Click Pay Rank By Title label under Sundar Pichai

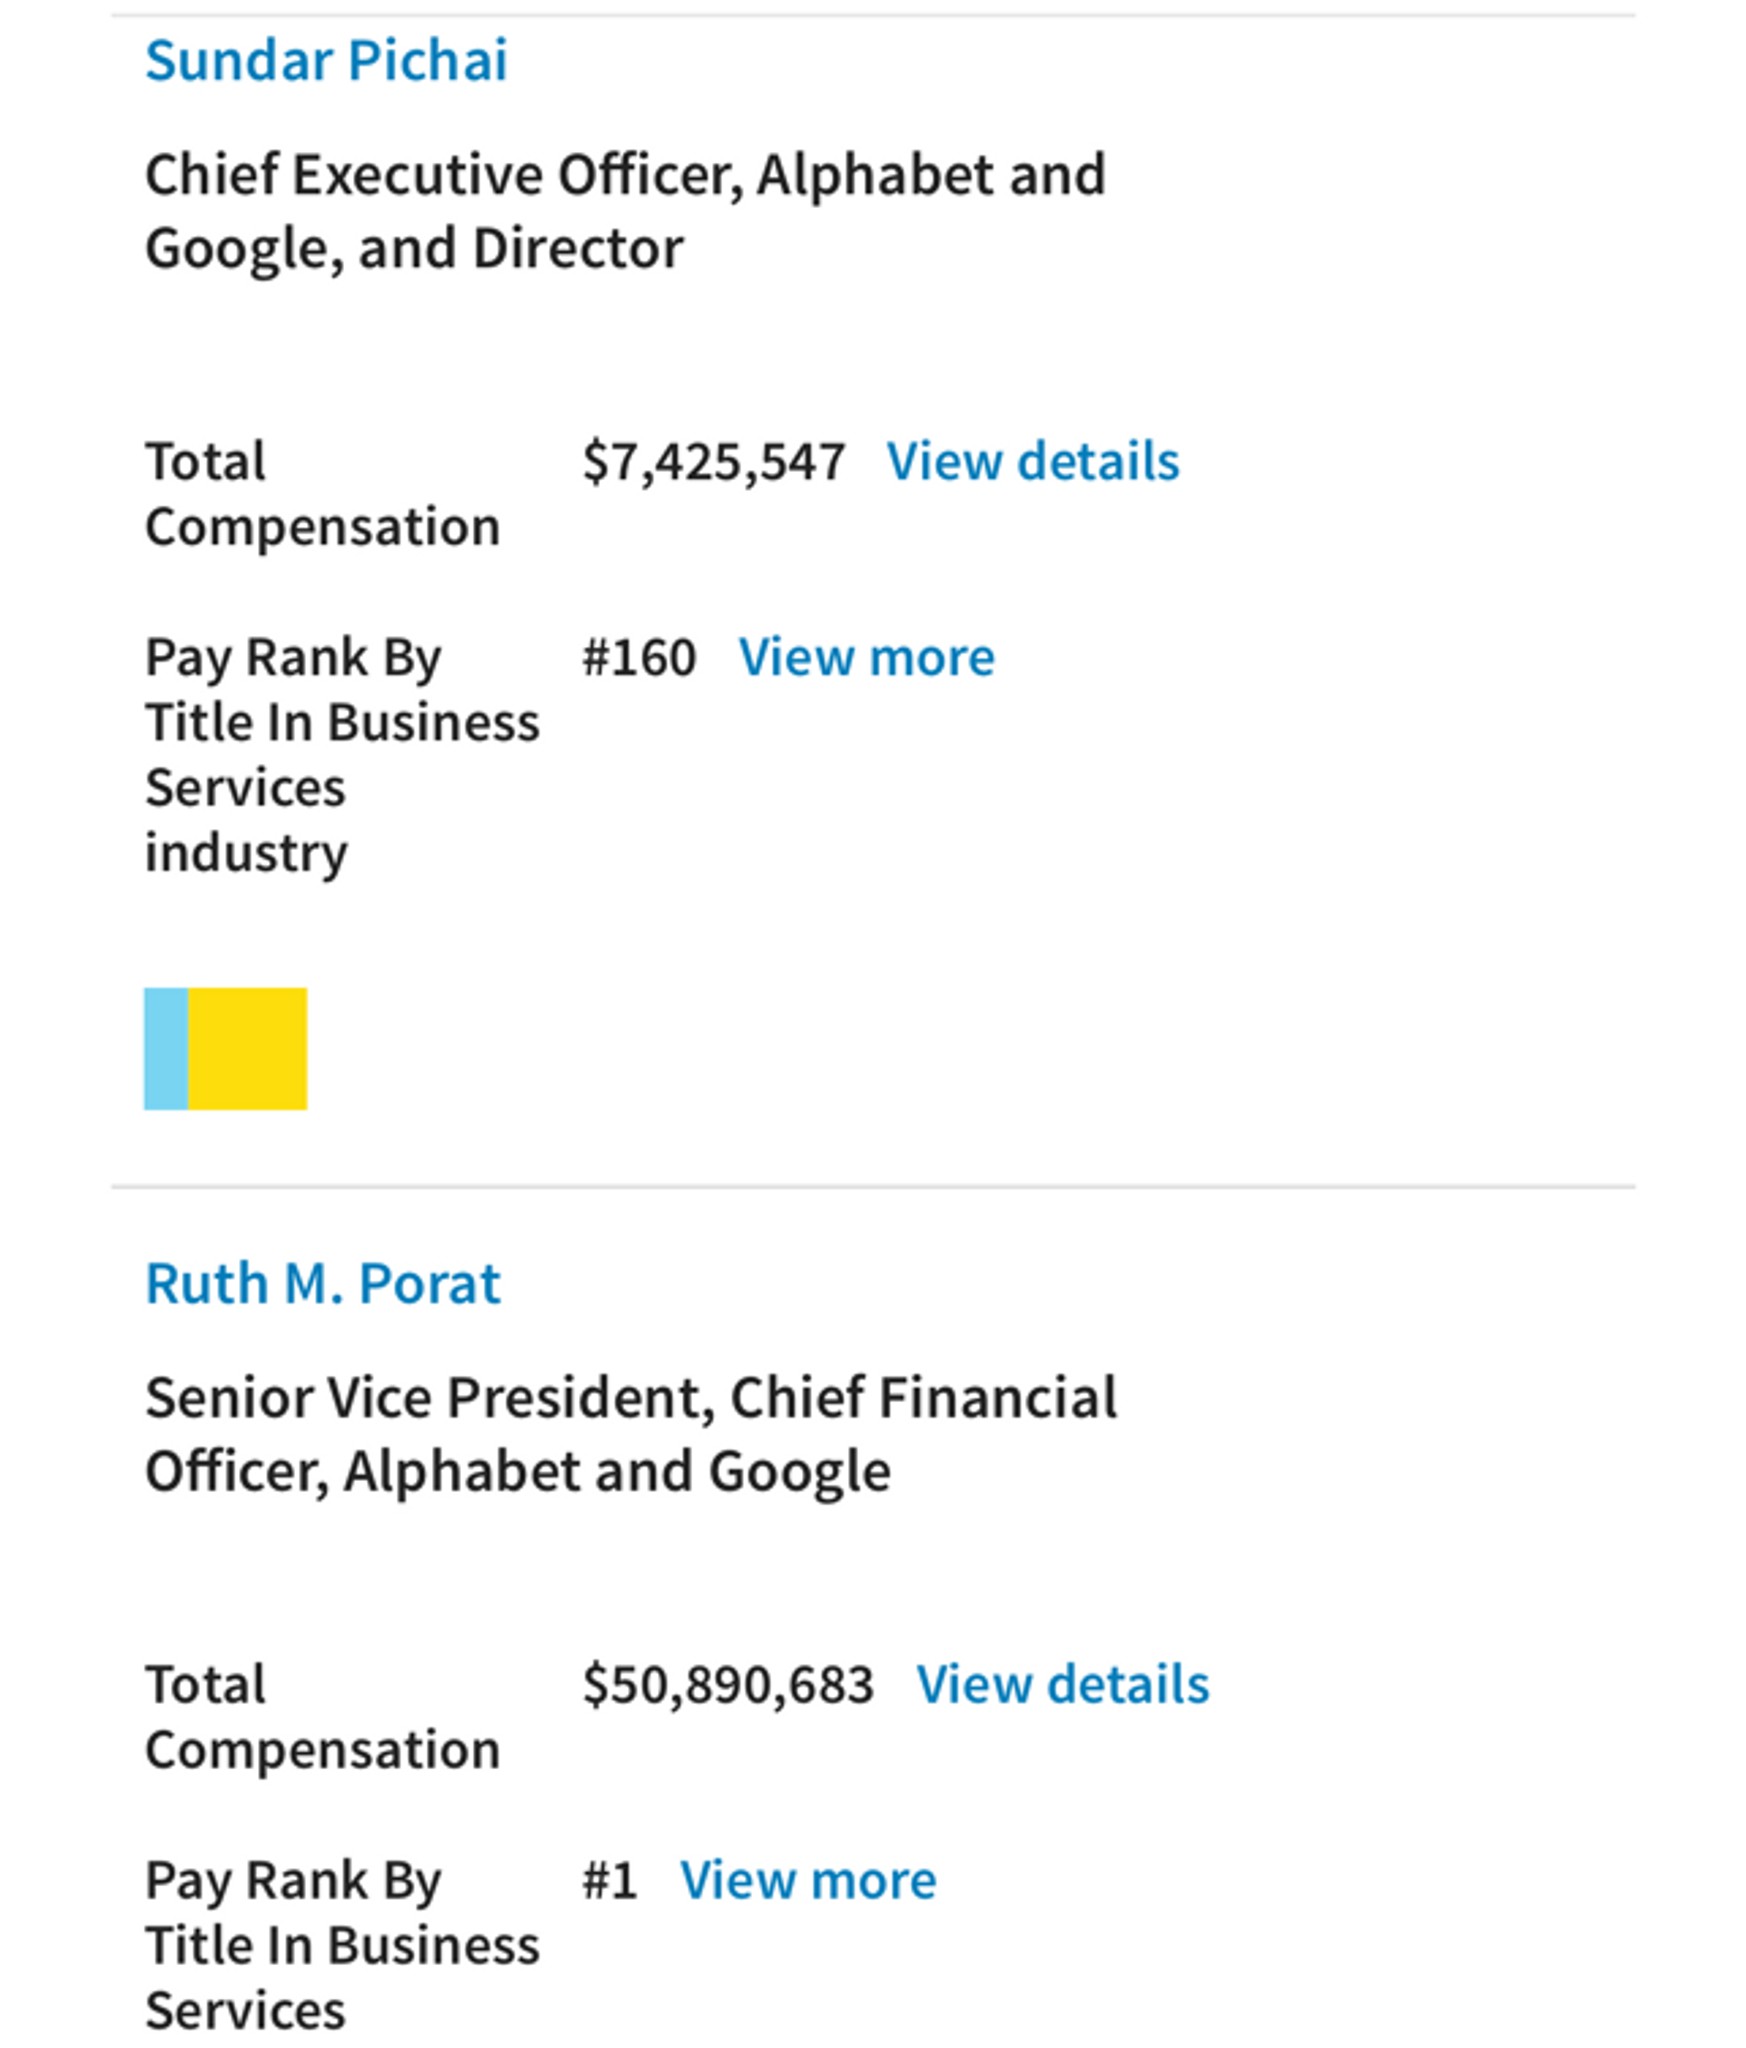(x=342, y=755)
